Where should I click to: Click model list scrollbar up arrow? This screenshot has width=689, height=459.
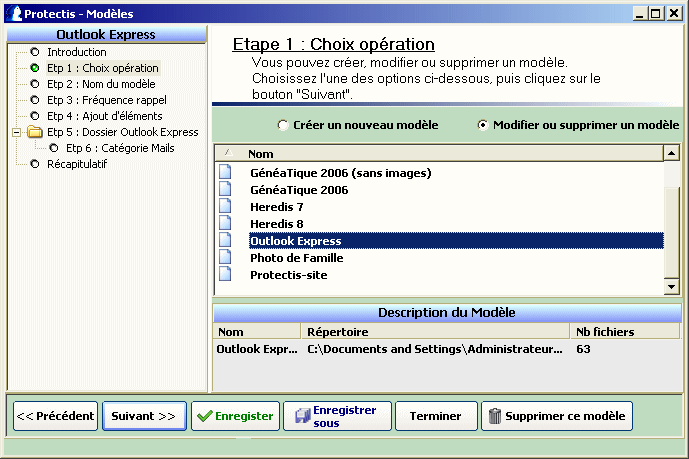671,153
